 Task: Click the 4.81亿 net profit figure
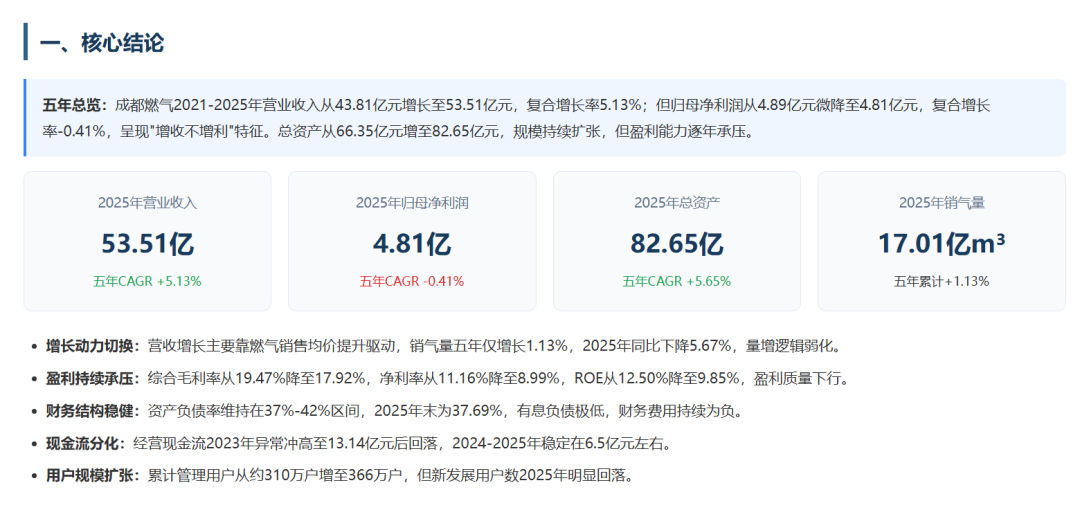412,243
